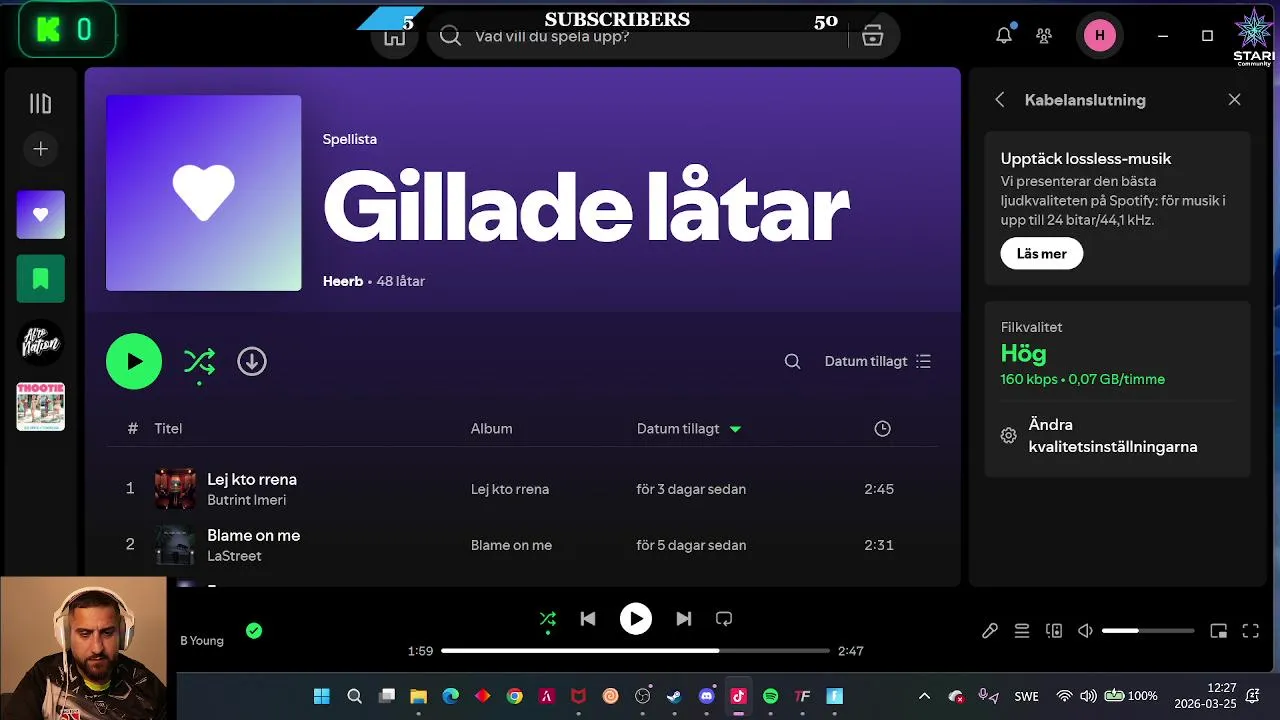Viewport: 1280px width, 720px height.
Task: Open the Browse icon beside search field
Action: click(873, 37)
